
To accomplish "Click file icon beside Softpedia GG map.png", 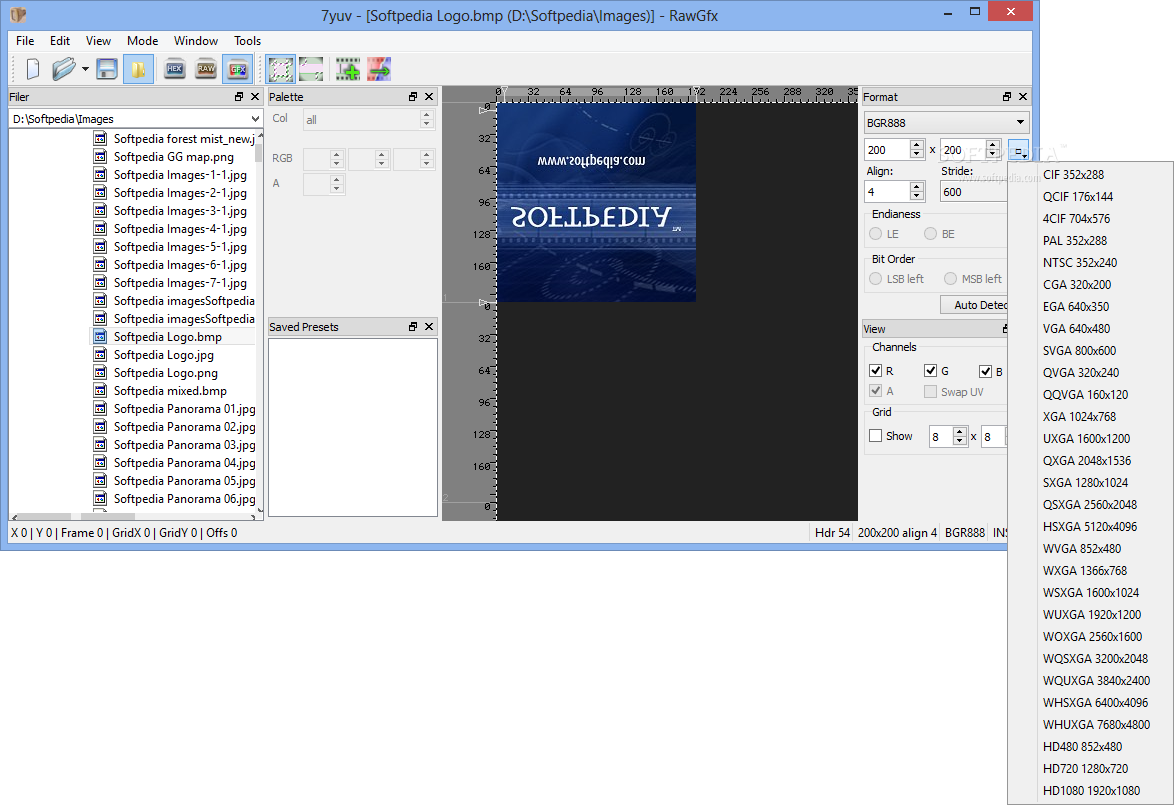I will [100, 157].
